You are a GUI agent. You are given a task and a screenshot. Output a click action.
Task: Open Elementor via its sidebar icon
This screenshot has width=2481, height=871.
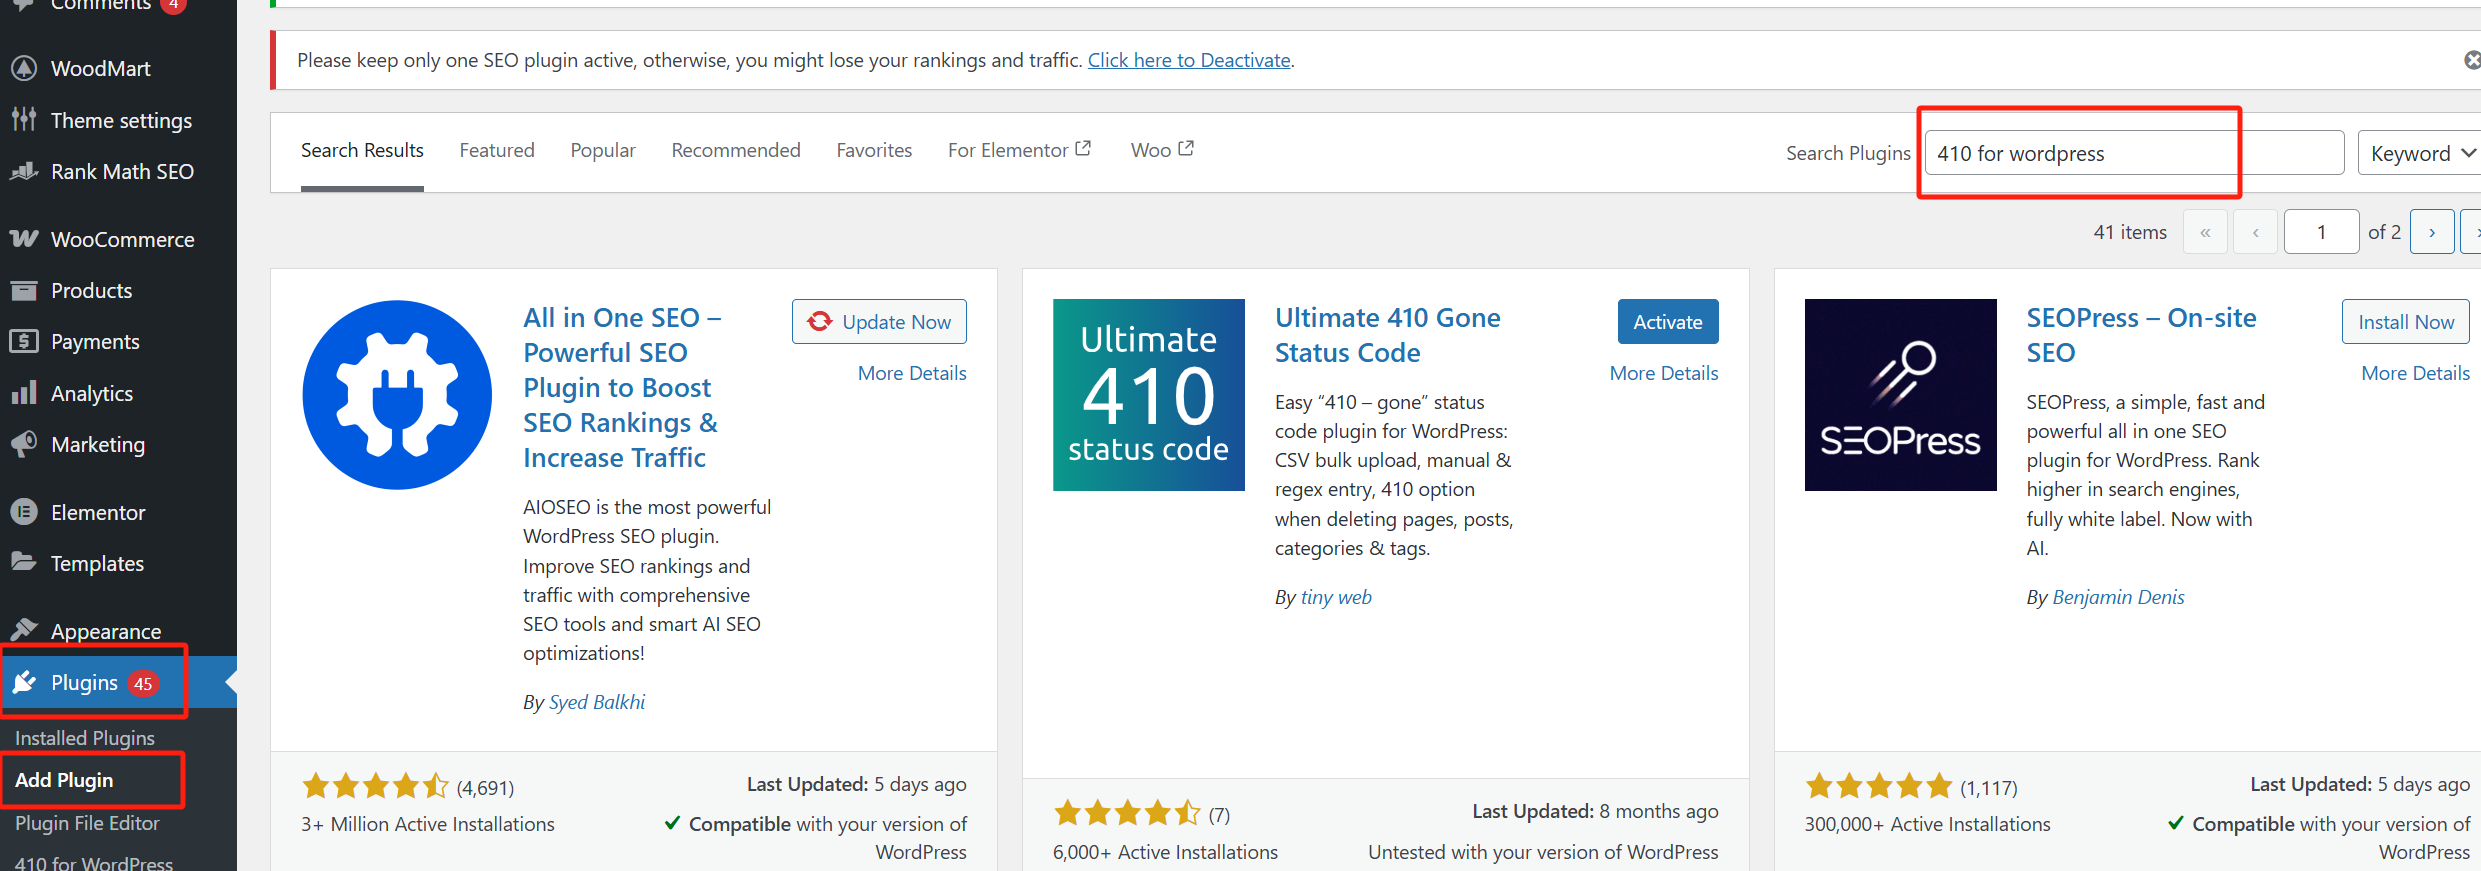[x=24, y=512]
